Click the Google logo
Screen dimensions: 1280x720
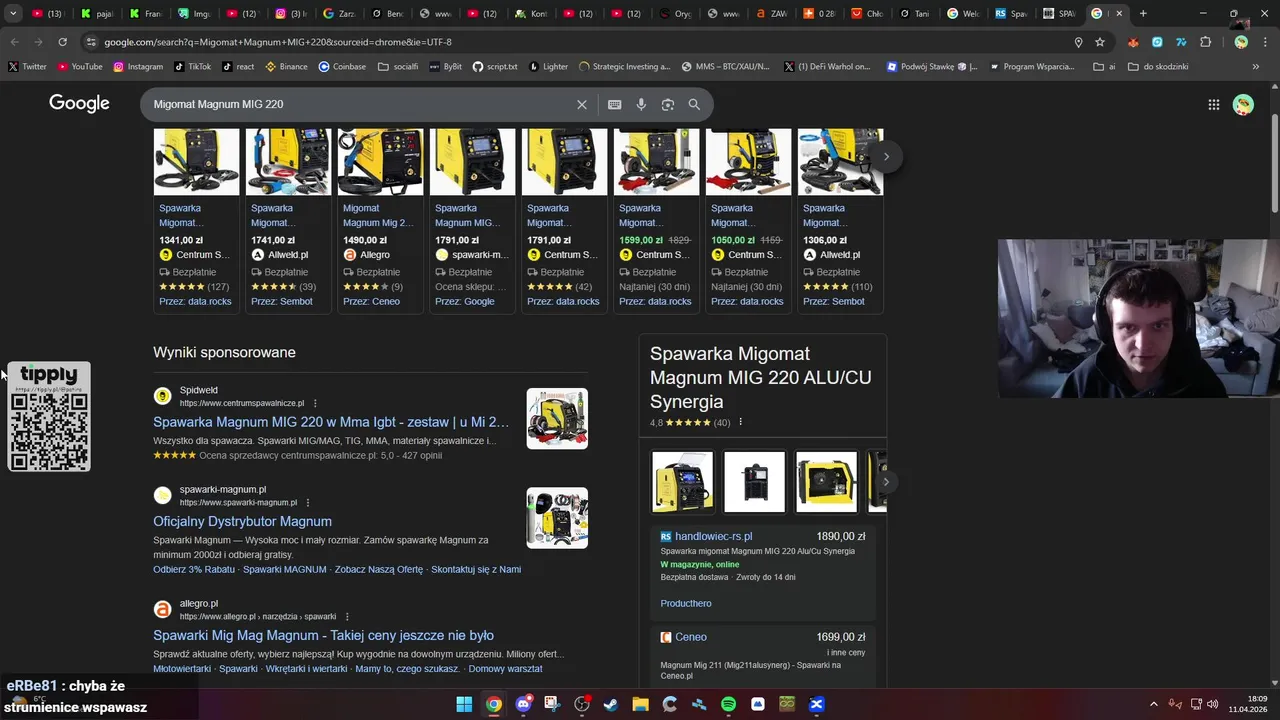79,104
